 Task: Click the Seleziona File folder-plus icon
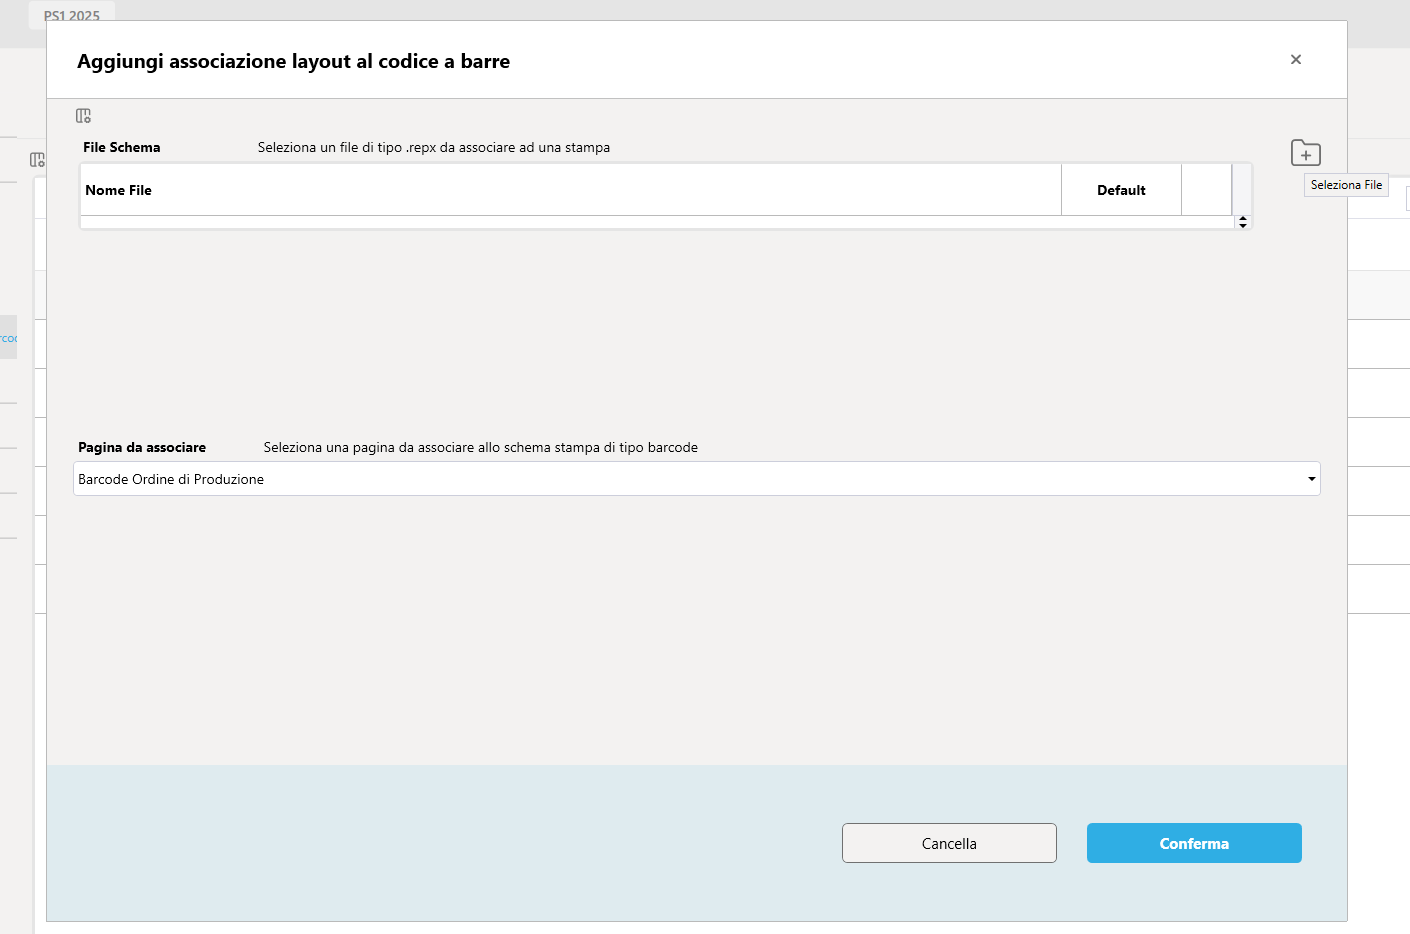click(1306, 153)
